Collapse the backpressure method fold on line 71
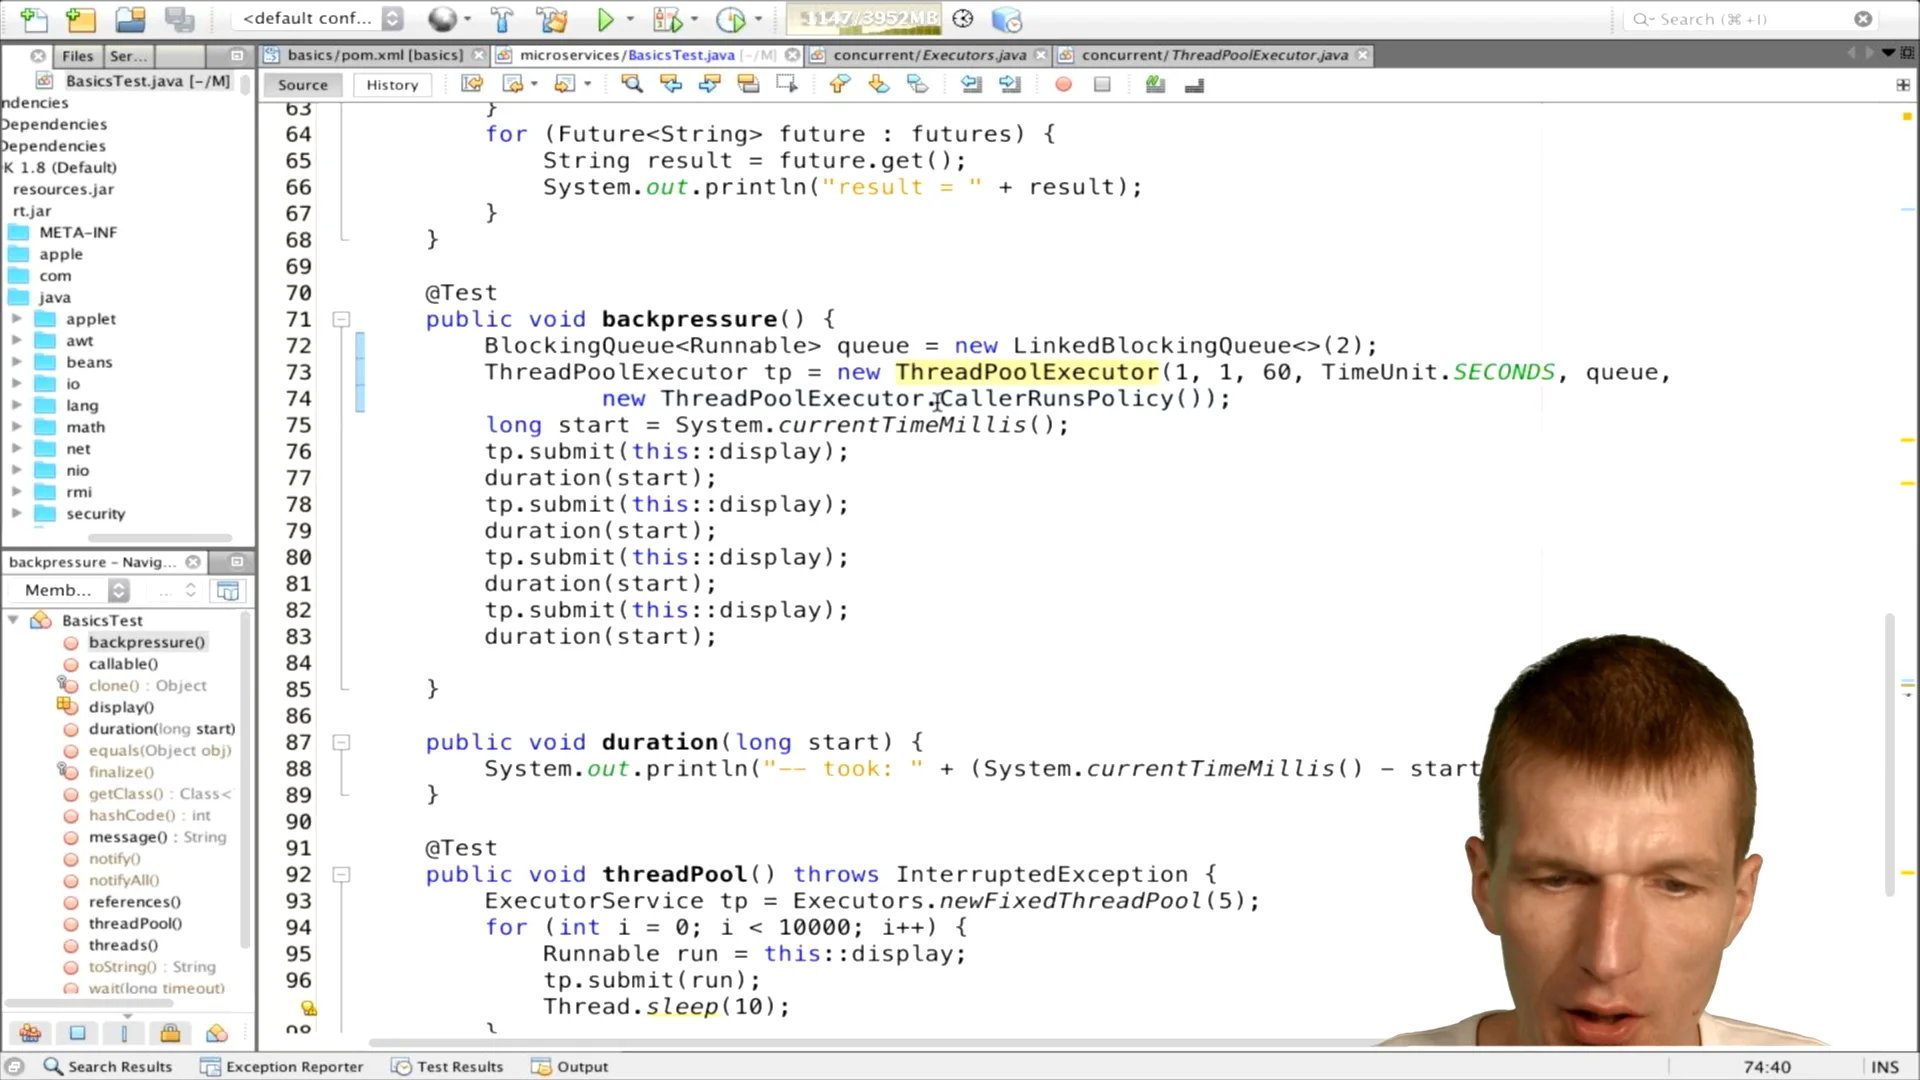The height and width of the screenshot is (1080, 1920). [x=341, y=320]
